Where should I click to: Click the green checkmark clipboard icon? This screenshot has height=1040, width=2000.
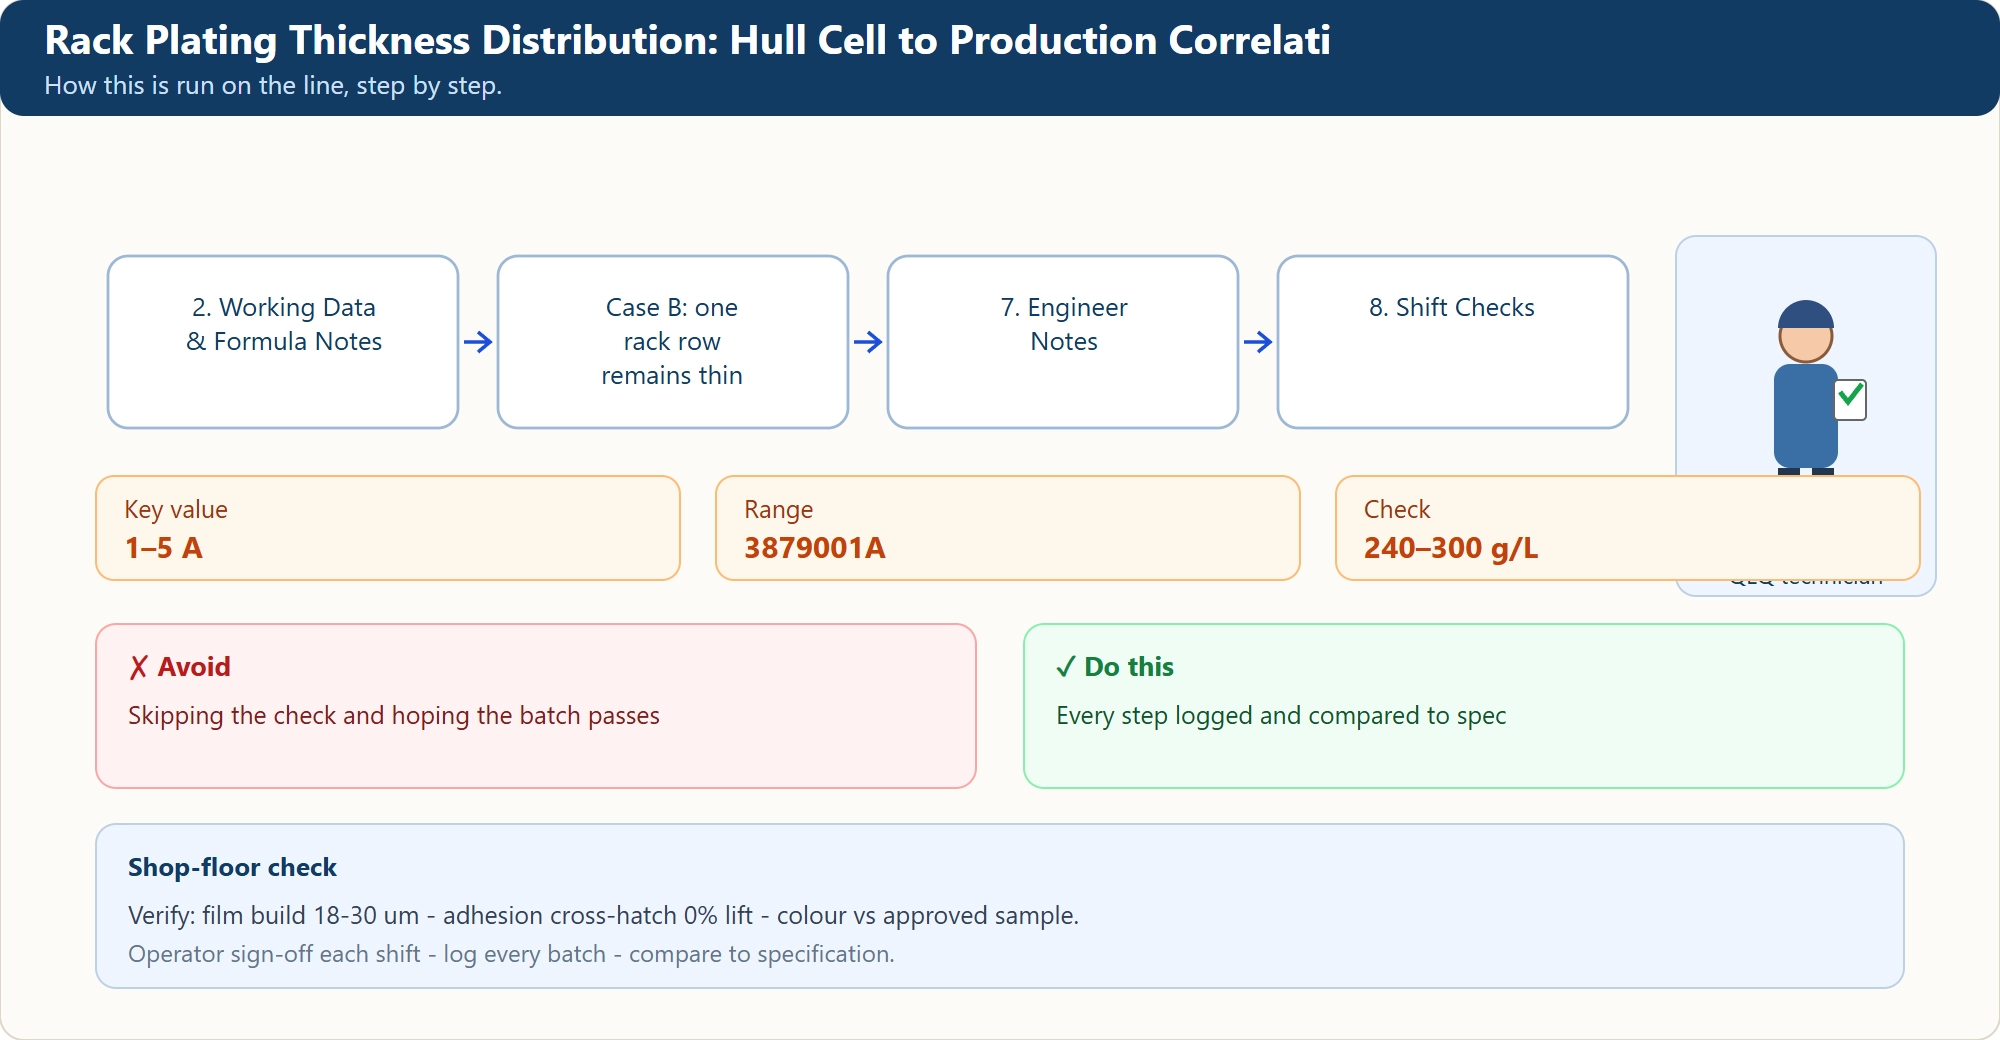[x=1851, y=399]
